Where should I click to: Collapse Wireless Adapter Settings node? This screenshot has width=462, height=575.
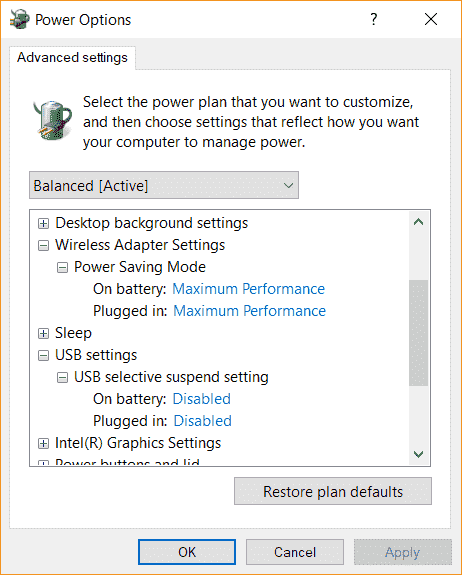(x=43, y=245)
